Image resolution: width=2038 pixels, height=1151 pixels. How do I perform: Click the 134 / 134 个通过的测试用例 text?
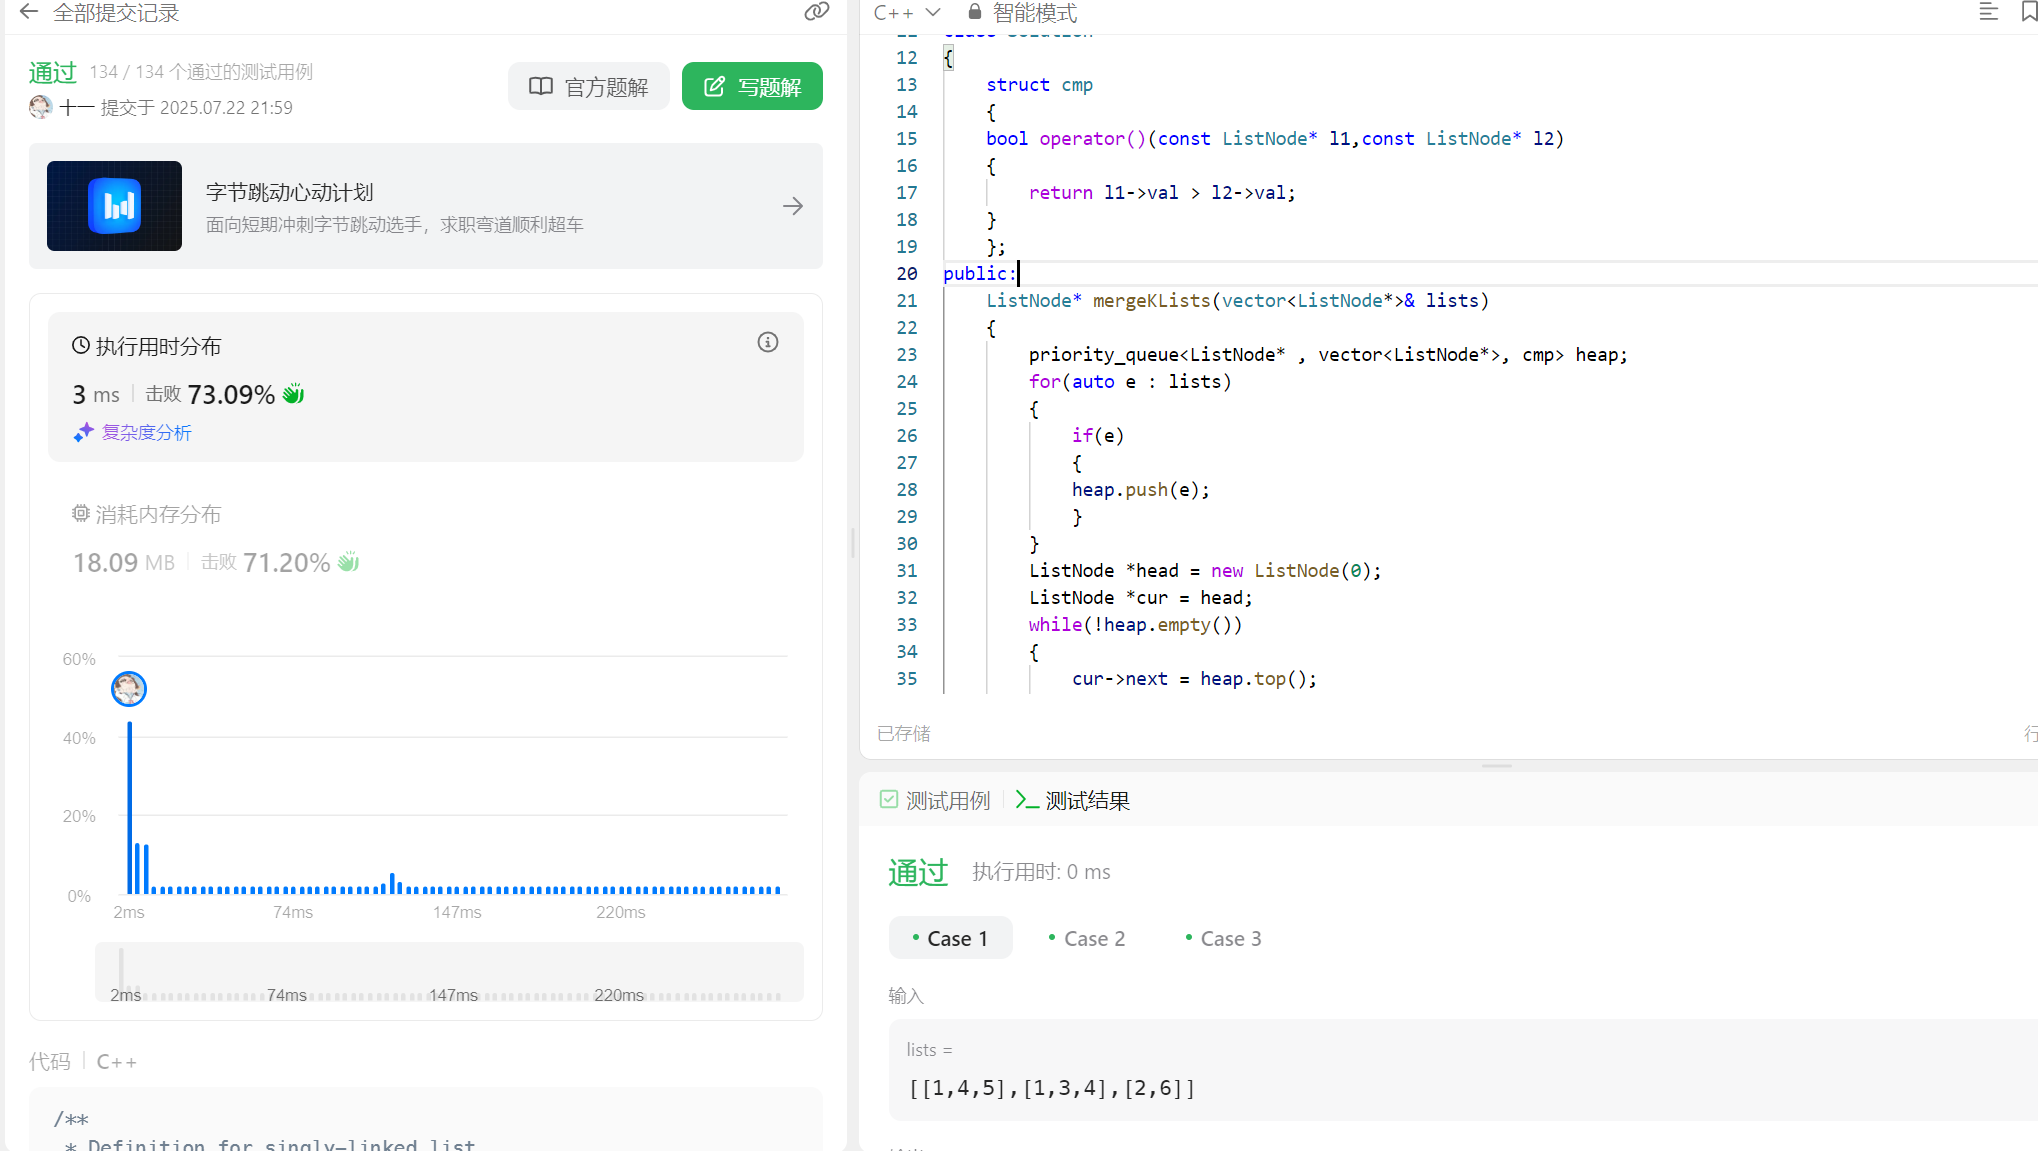[201, 72]
